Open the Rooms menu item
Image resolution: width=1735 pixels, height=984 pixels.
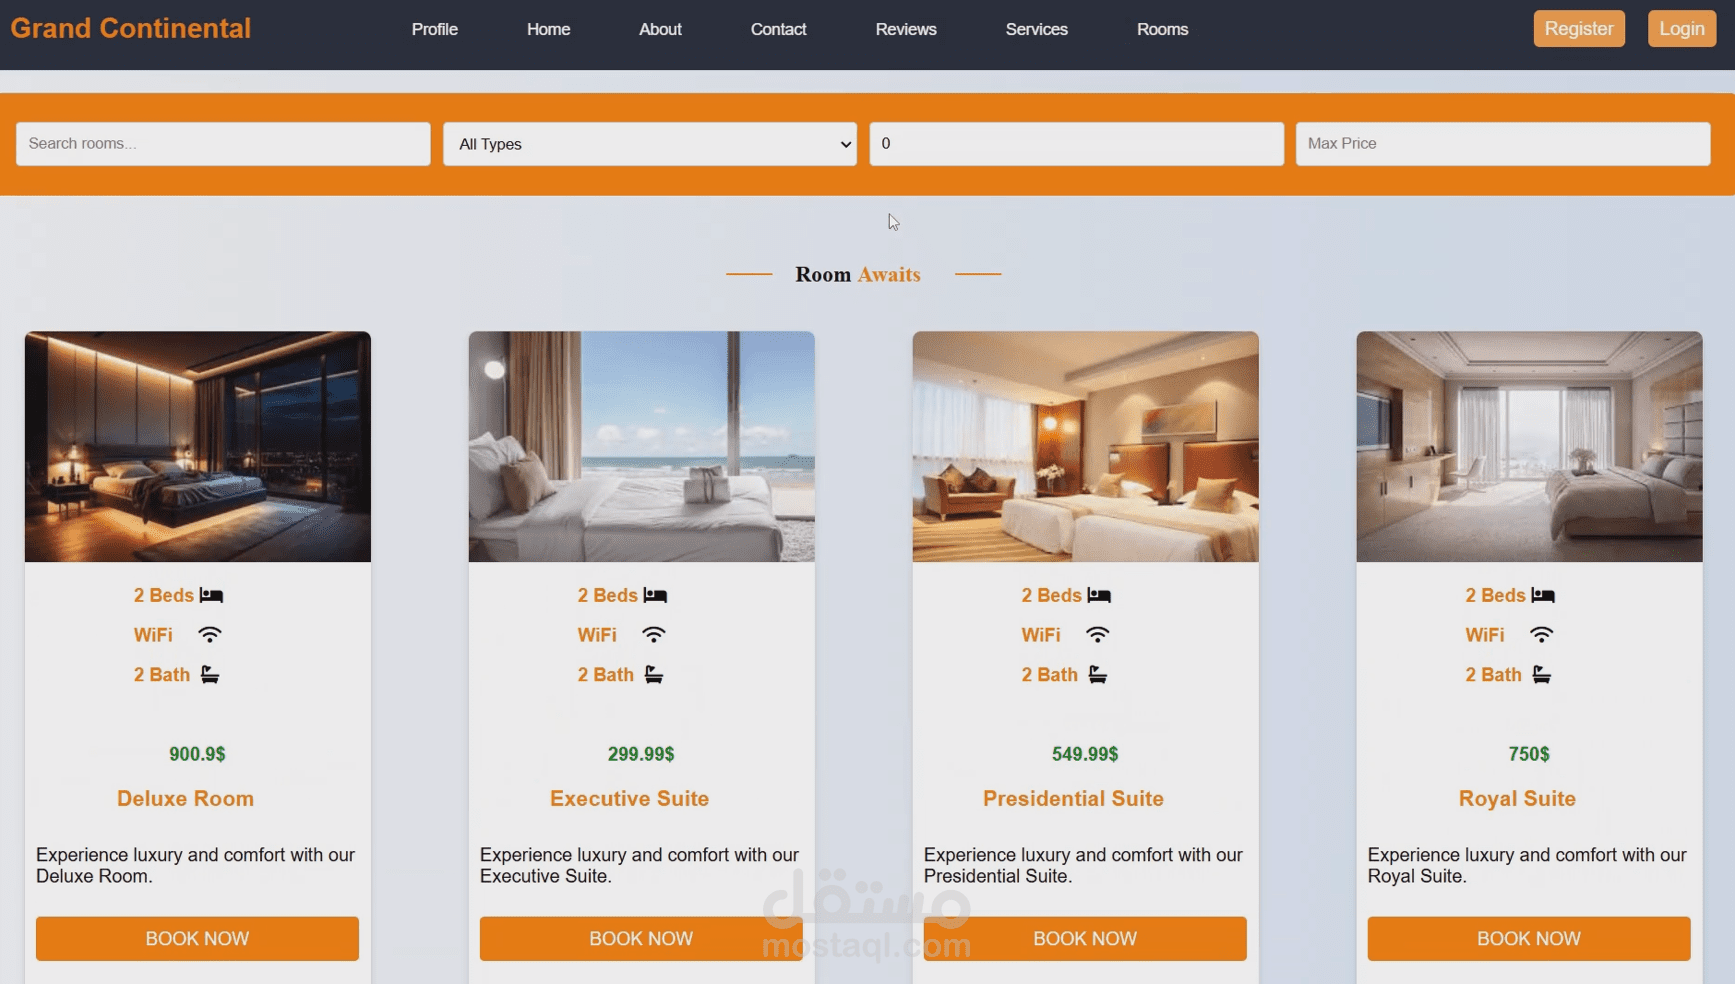coord(1162,29)
